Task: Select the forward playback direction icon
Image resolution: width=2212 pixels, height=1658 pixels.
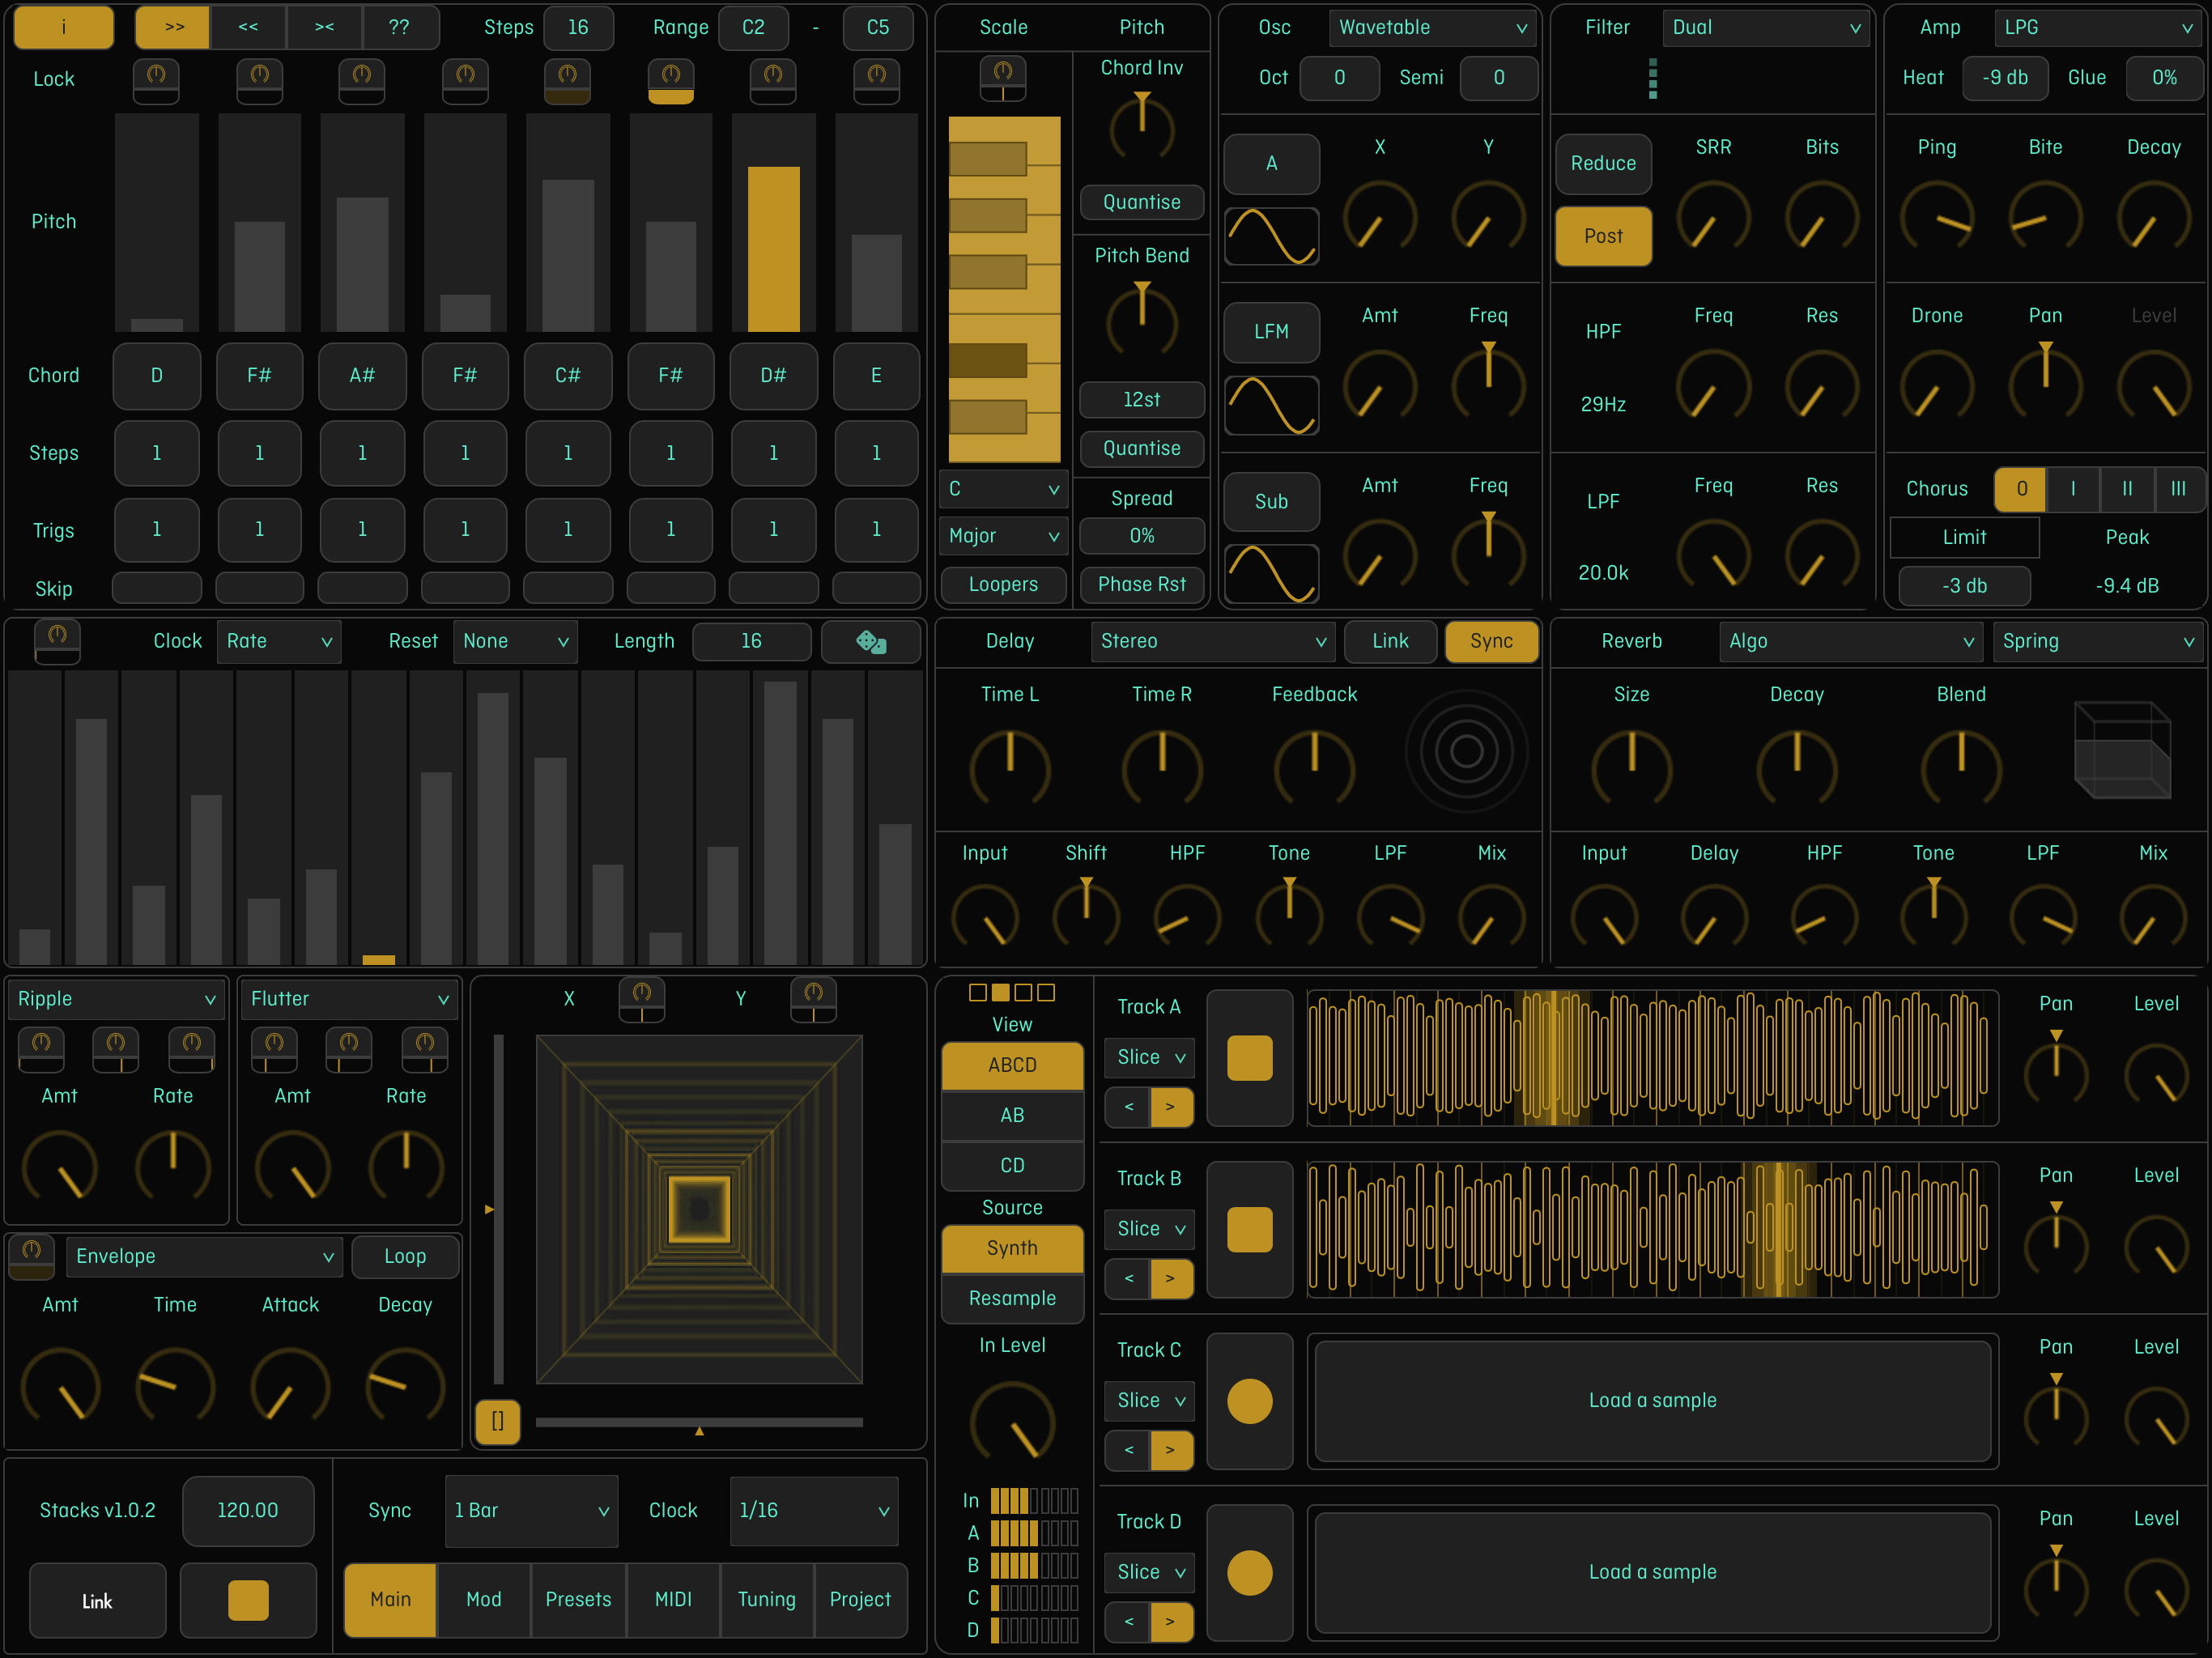Action: (x=172, y=27)
